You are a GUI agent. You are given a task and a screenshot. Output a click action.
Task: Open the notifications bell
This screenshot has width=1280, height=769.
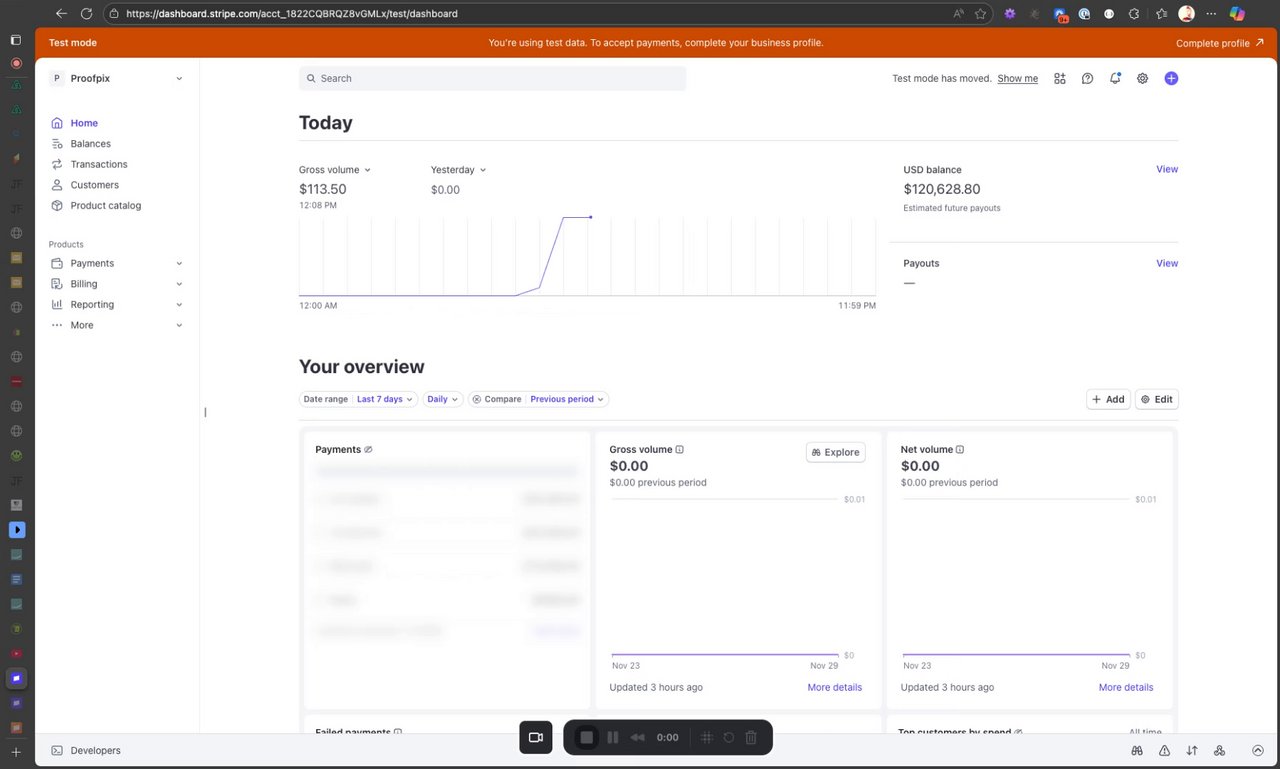coord(1115,78)
